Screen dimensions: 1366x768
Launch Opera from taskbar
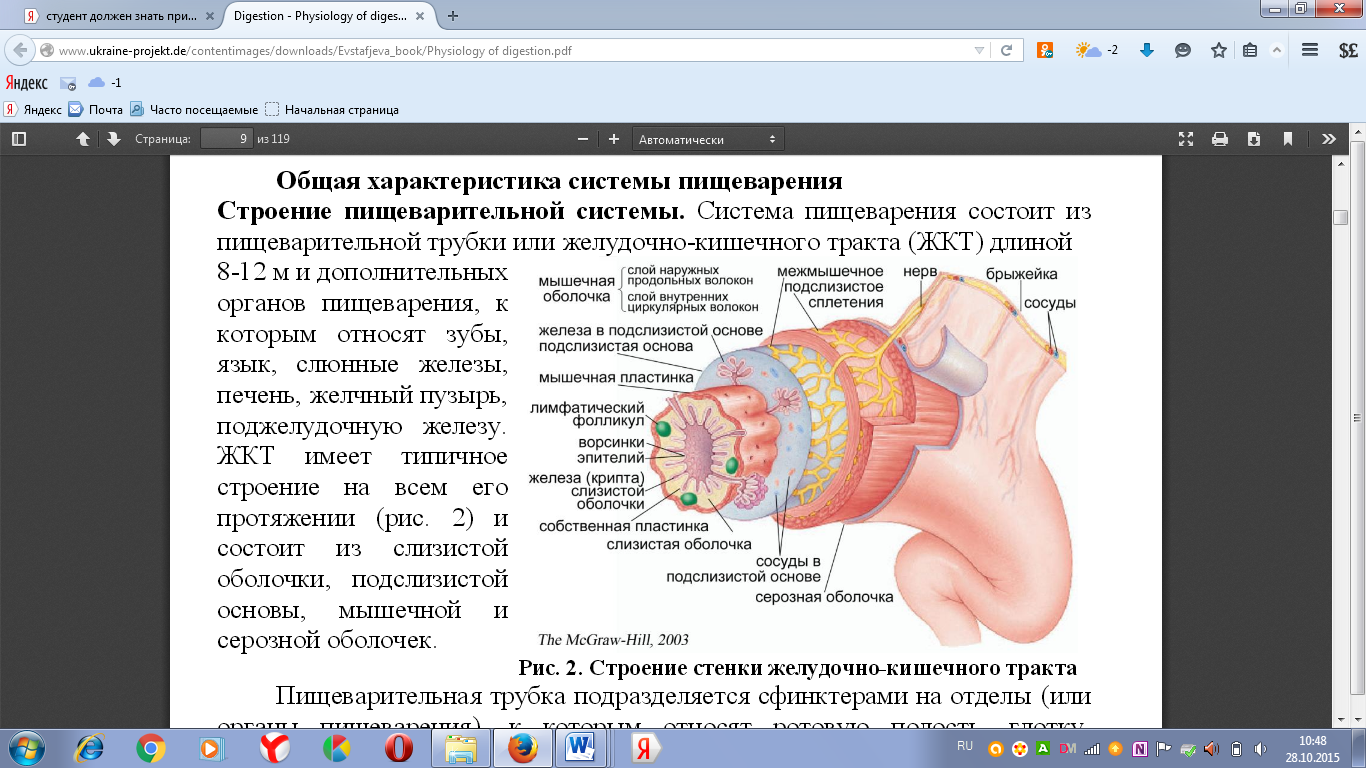[x=399, y=748]
